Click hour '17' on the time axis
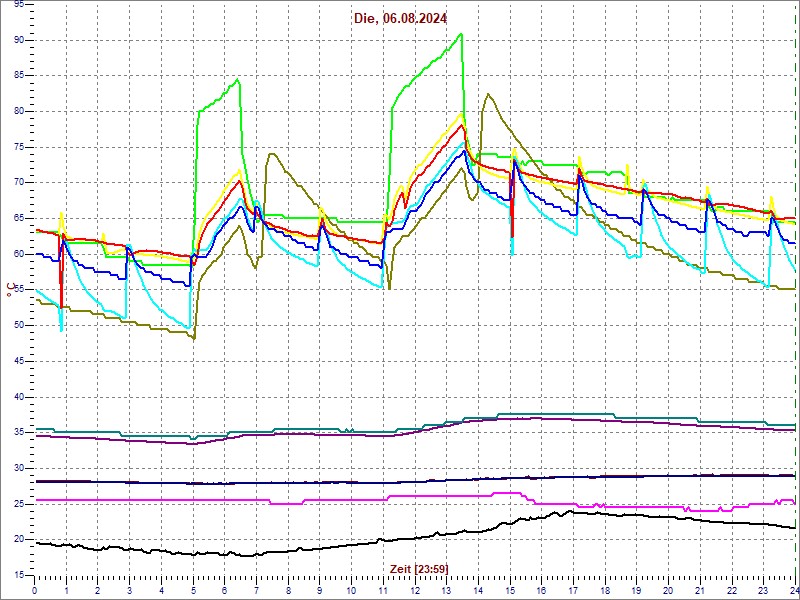Image resolution: width=800 pixels, height=600 pixels. point(573,590)
